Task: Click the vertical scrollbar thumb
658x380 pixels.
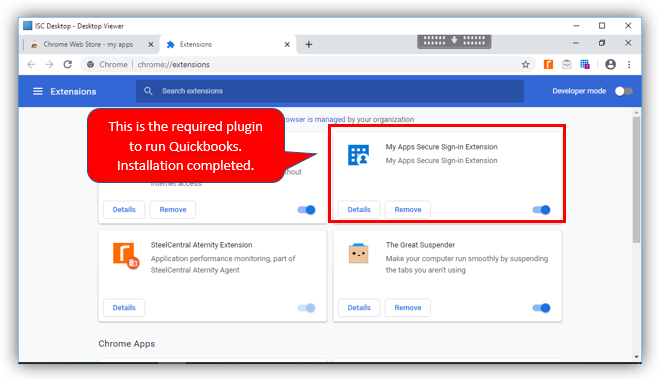Action: (x=637, y=180)
